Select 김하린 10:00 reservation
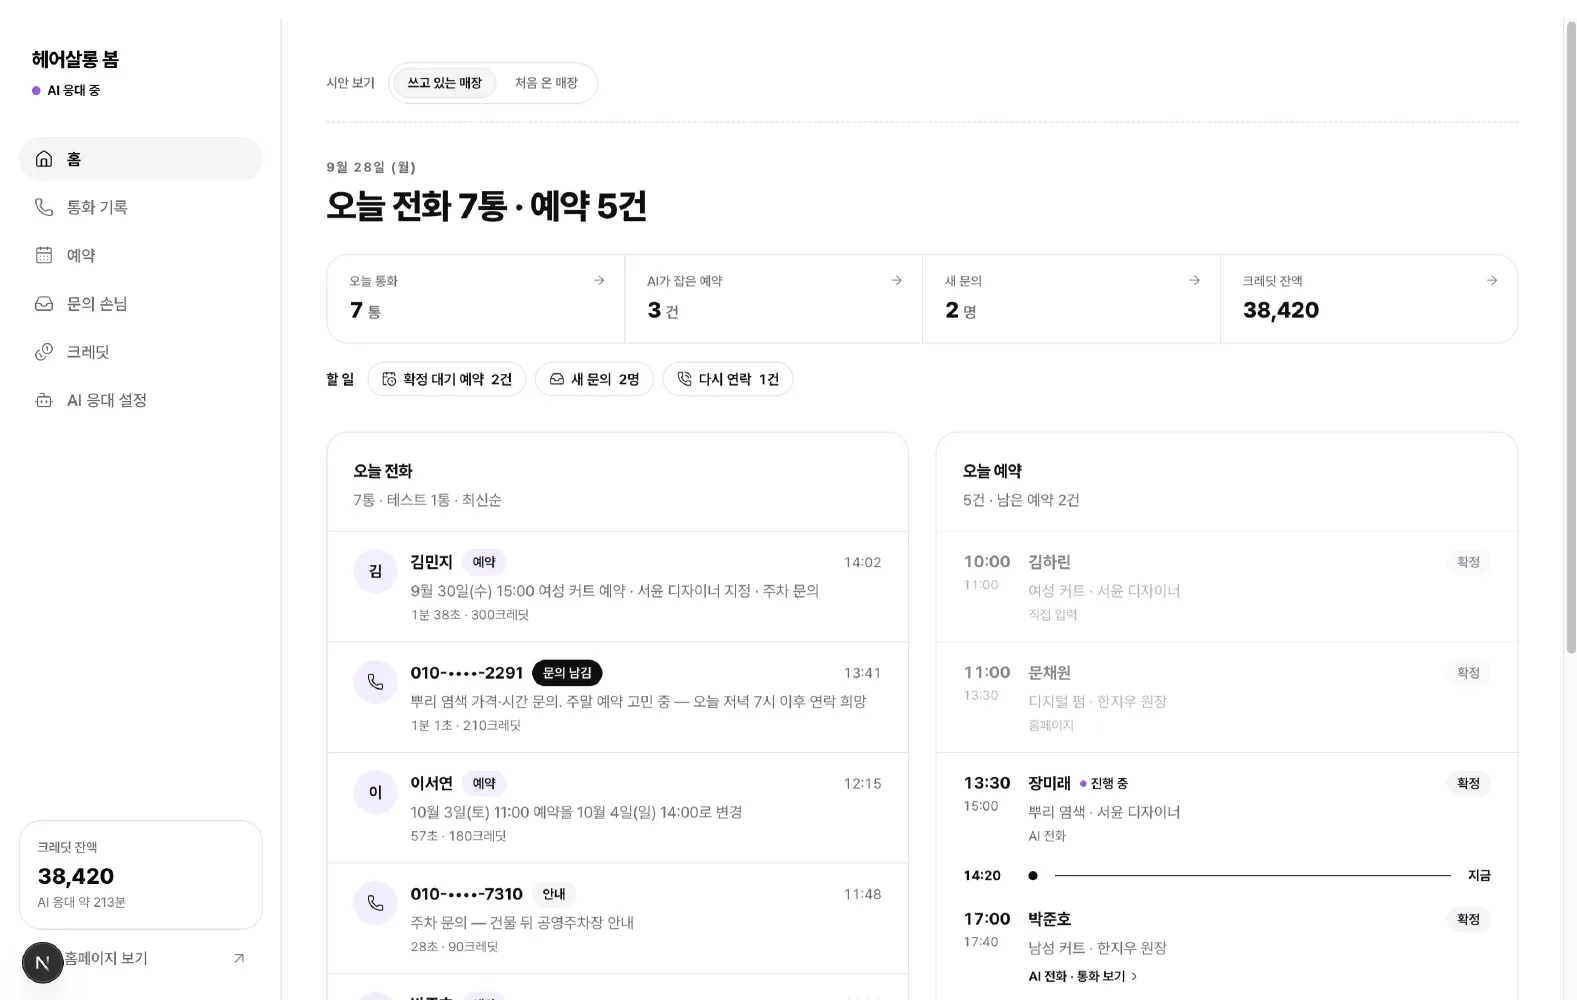The height and width of the screenshot is (1000, 1577). tap(1227, 587)
